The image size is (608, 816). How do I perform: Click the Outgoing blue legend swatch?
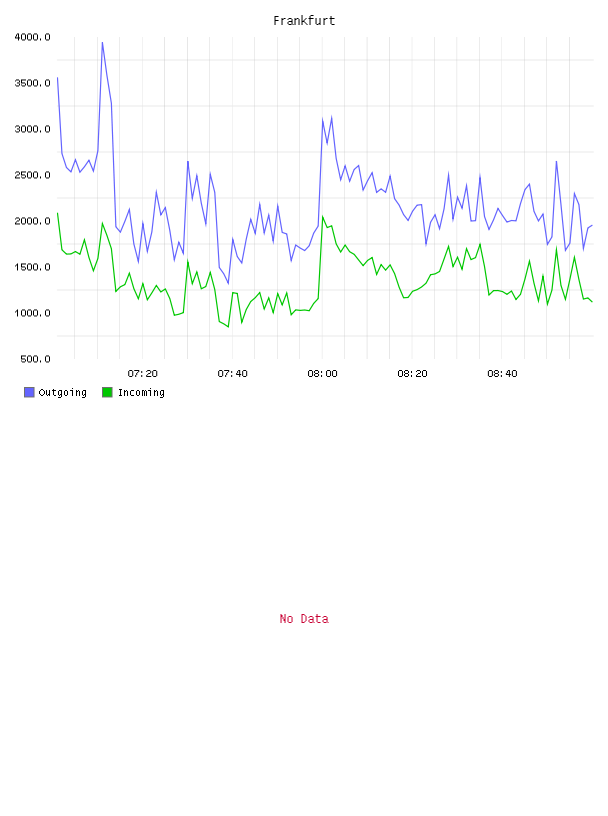pos(29,392)
